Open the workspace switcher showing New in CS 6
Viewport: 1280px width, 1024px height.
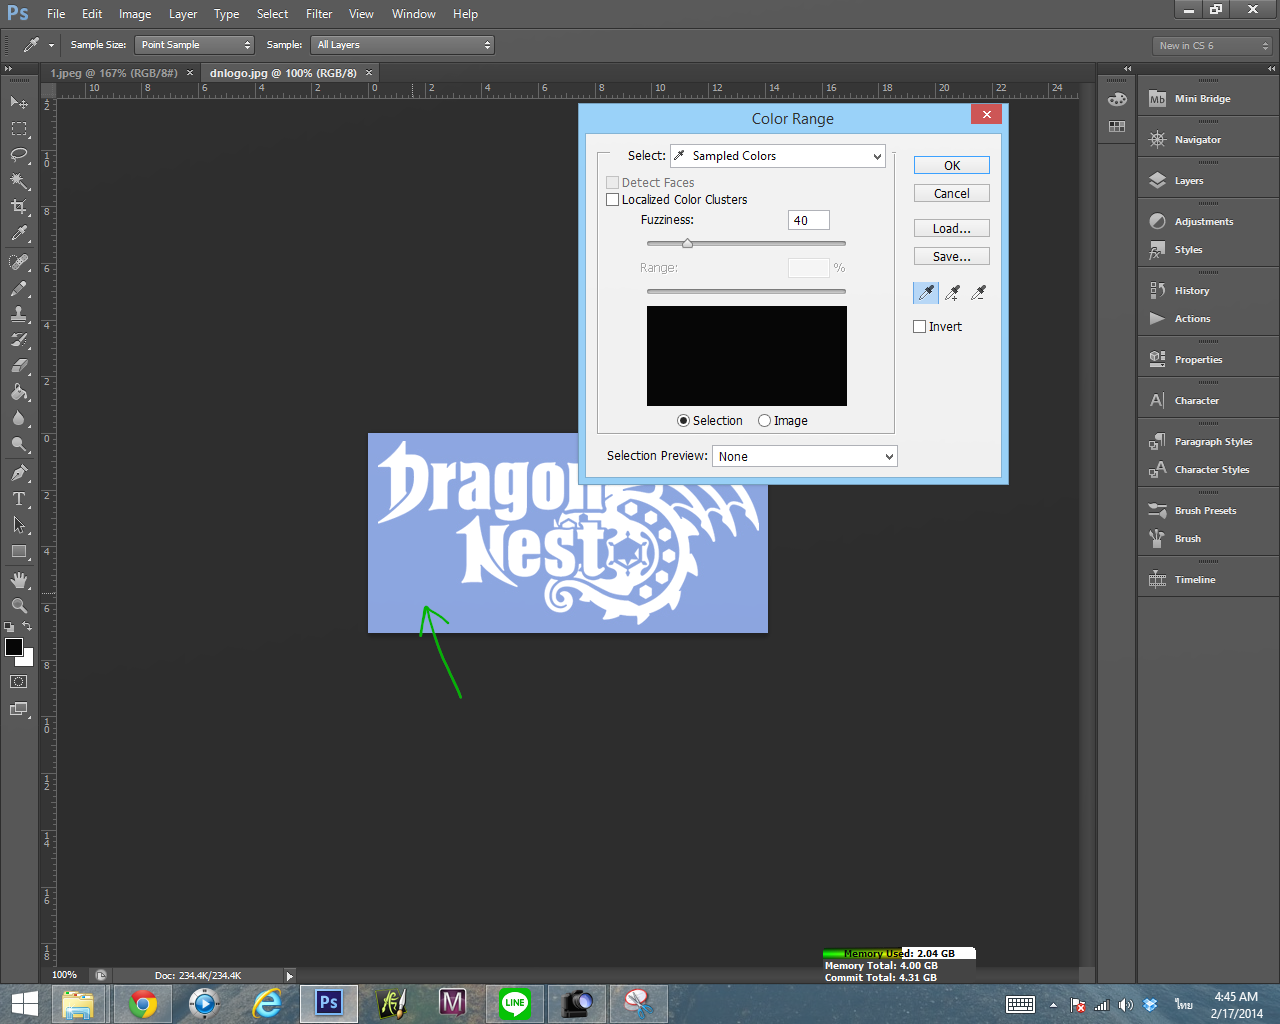click(x=1213, y=46)
